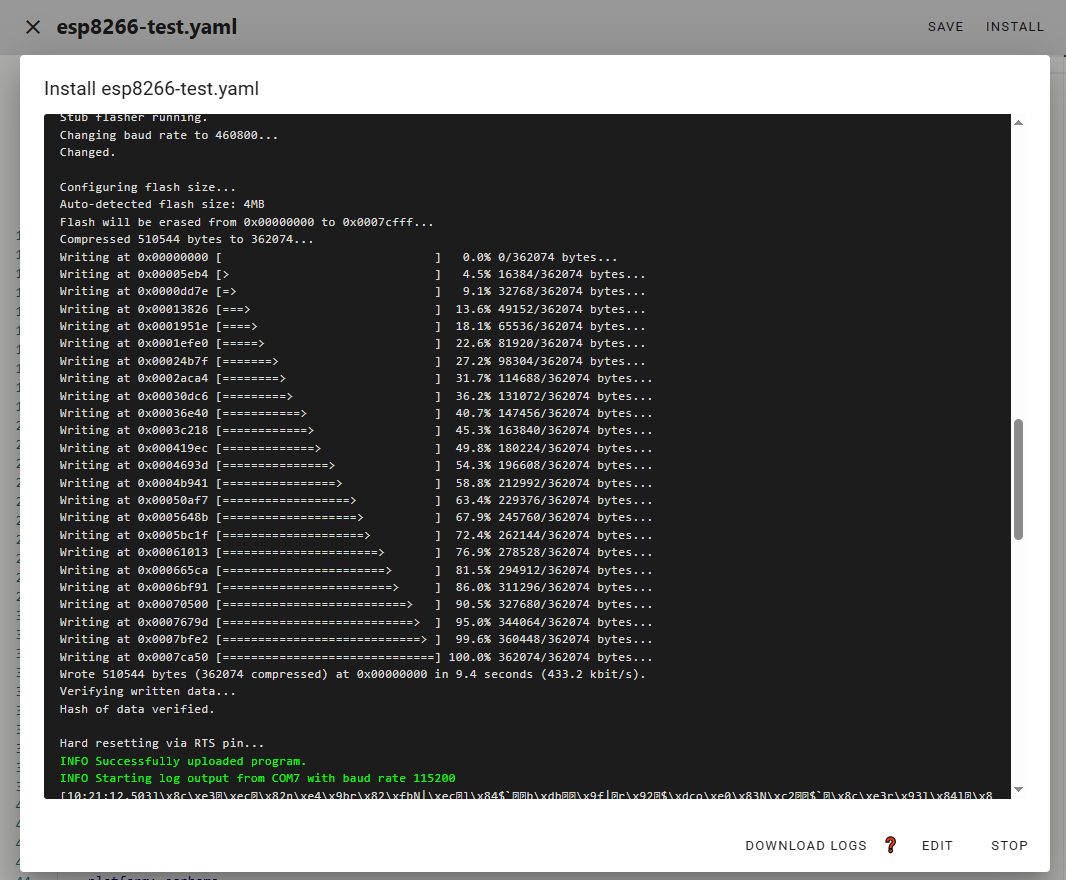Close the esp8266-test.yaml editor with the X
Screen dimensions: 1066x880
pyautogui.click(x=33, y=27)
